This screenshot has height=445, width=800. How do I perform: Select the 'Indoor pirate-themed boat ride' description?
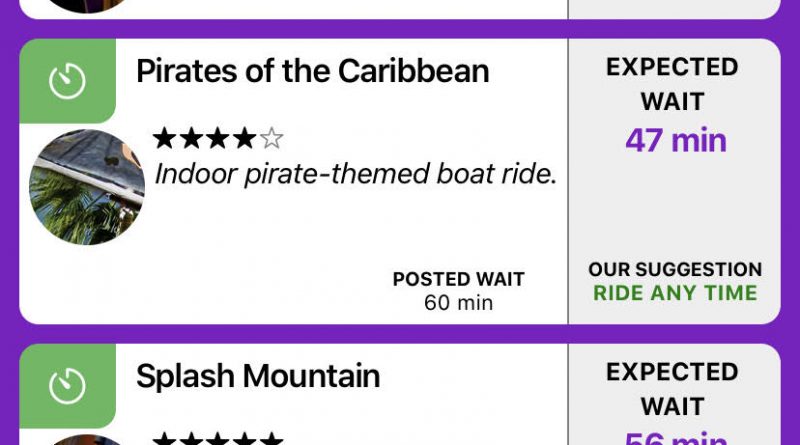click(x=355, y=174)
